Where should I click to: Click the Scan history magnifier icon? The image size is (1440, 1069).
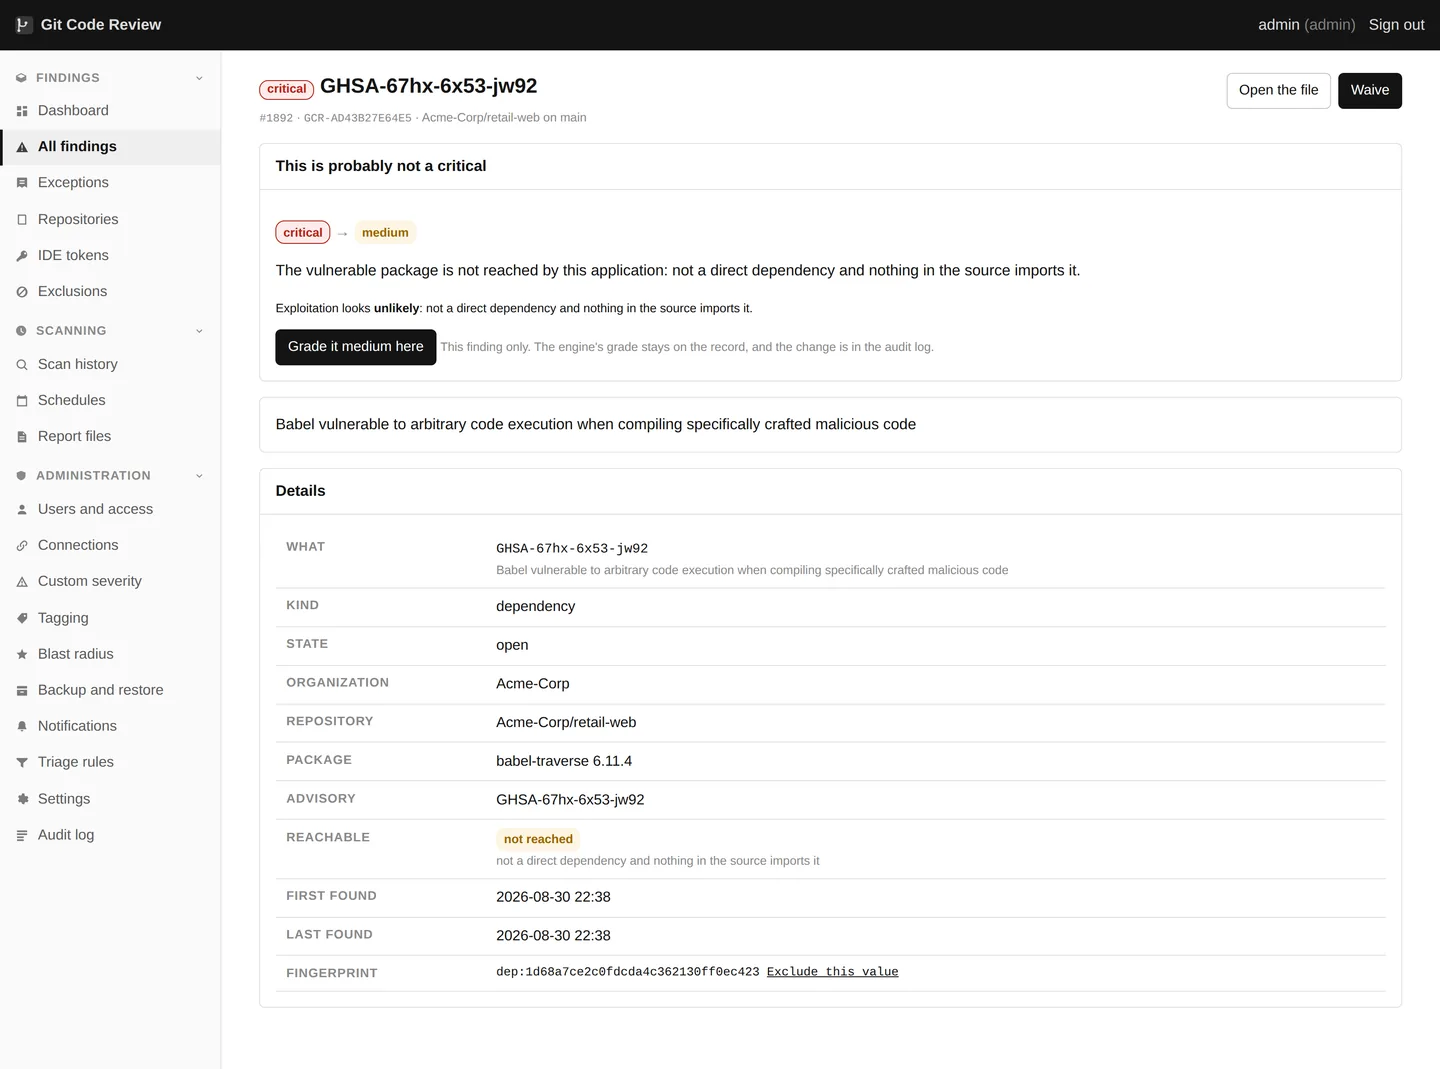click(22, 365)
